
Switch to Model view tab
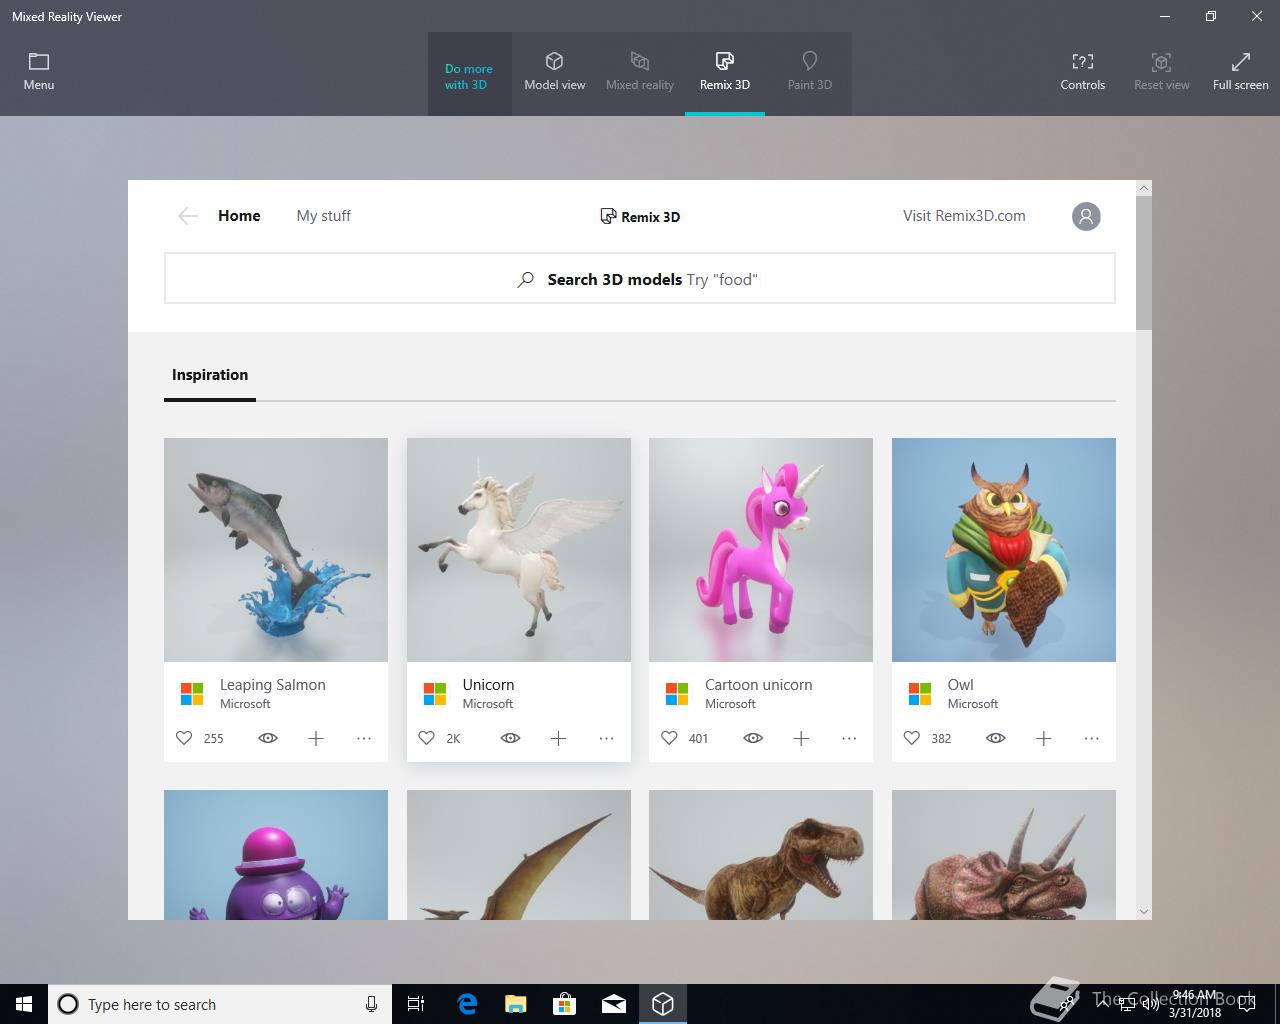click(x=555, y=72)
